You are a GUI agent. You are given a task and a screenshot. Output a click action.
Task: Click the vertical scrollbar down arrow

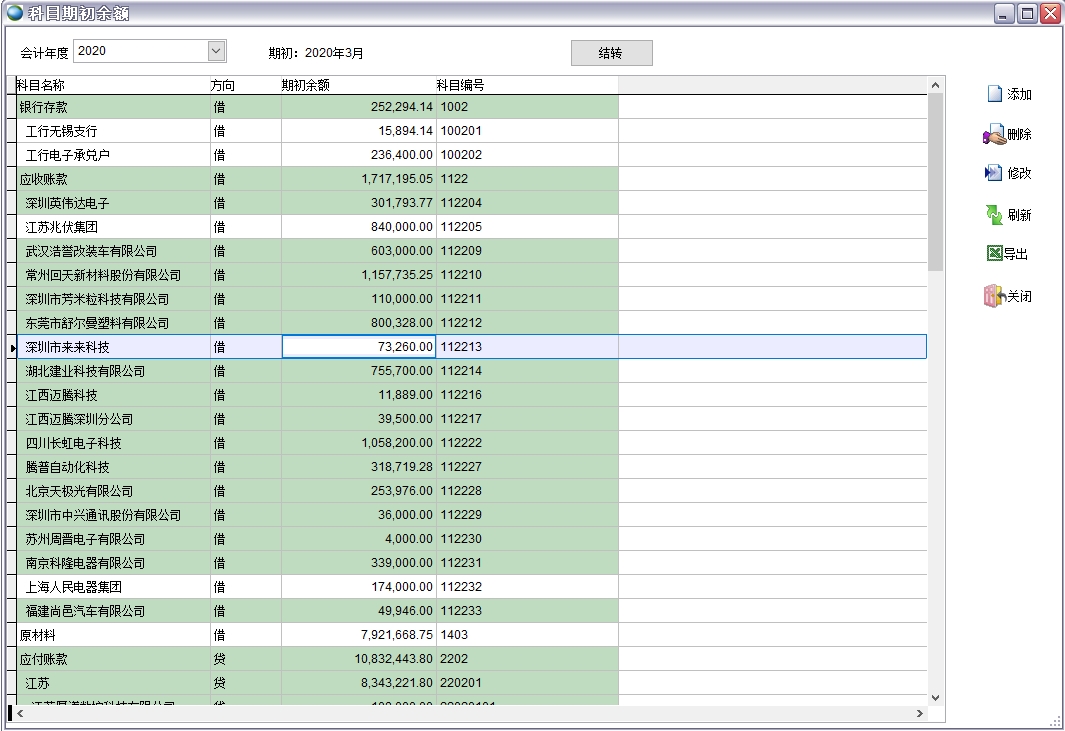click(x=936, y=697)
